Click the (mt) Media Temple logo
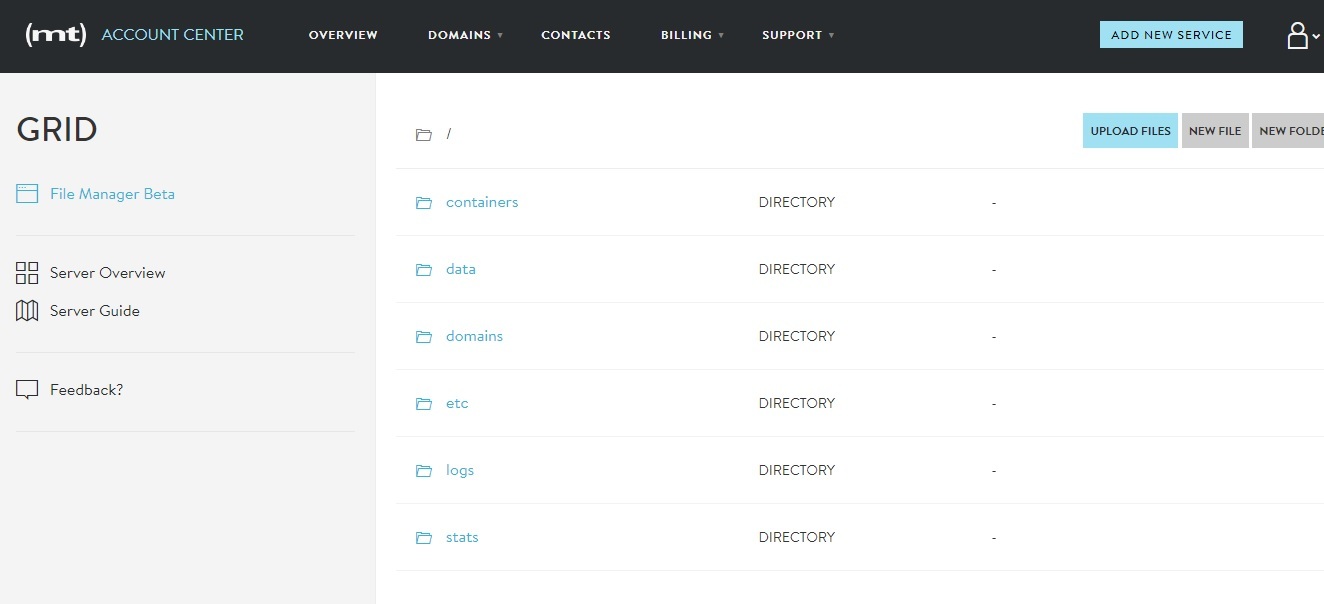Viewport: 1324px width, 604px height. pos(56,35)
